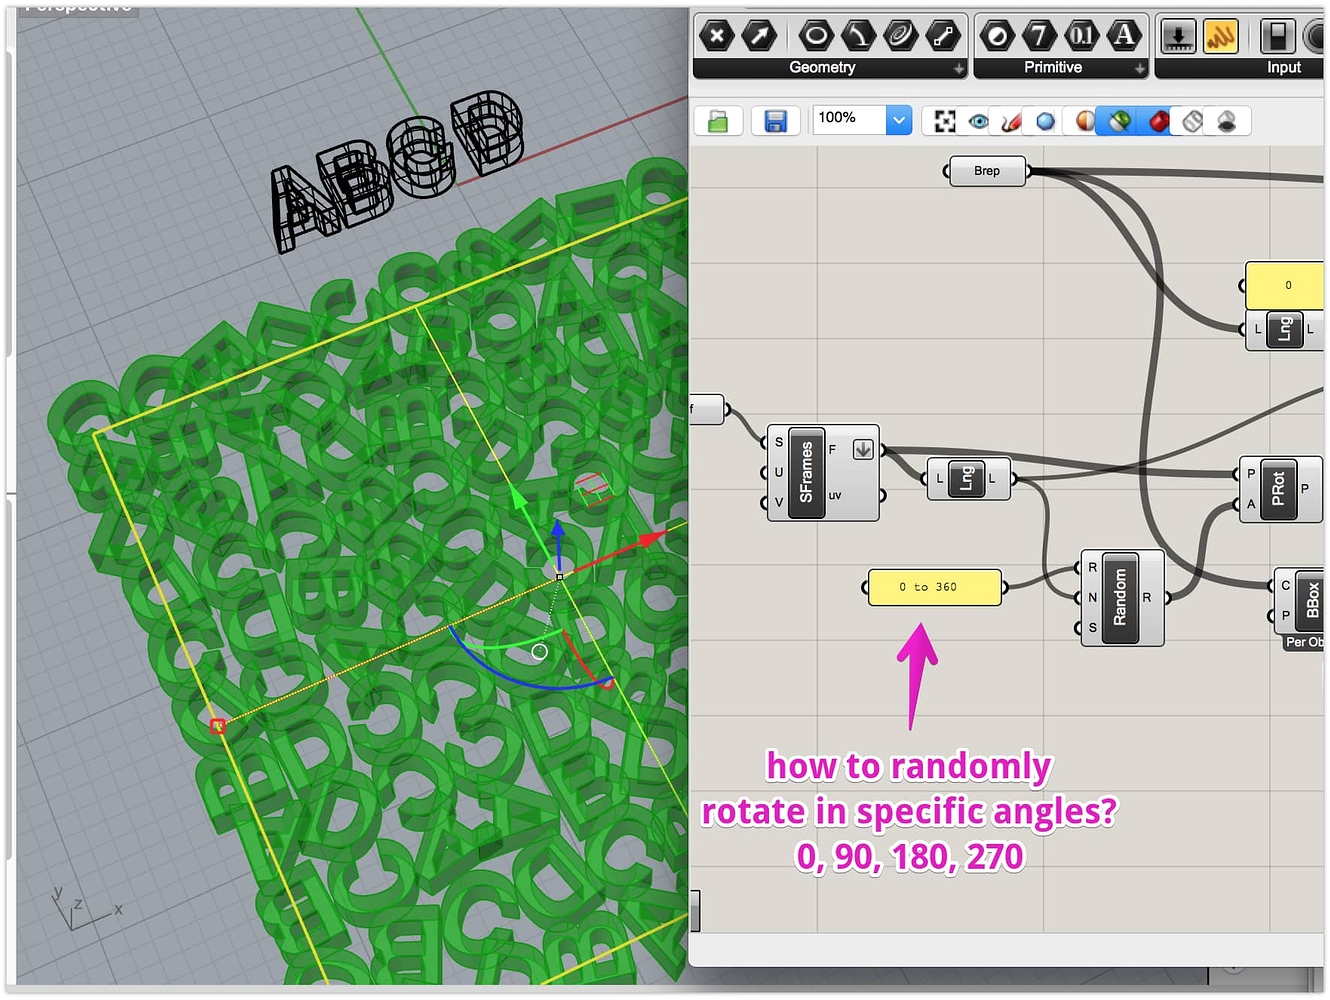Viewport: 1330px width, 1000px height.
Task: Click the yellow panel reading 0 to 360
Action: coord(933,587)
